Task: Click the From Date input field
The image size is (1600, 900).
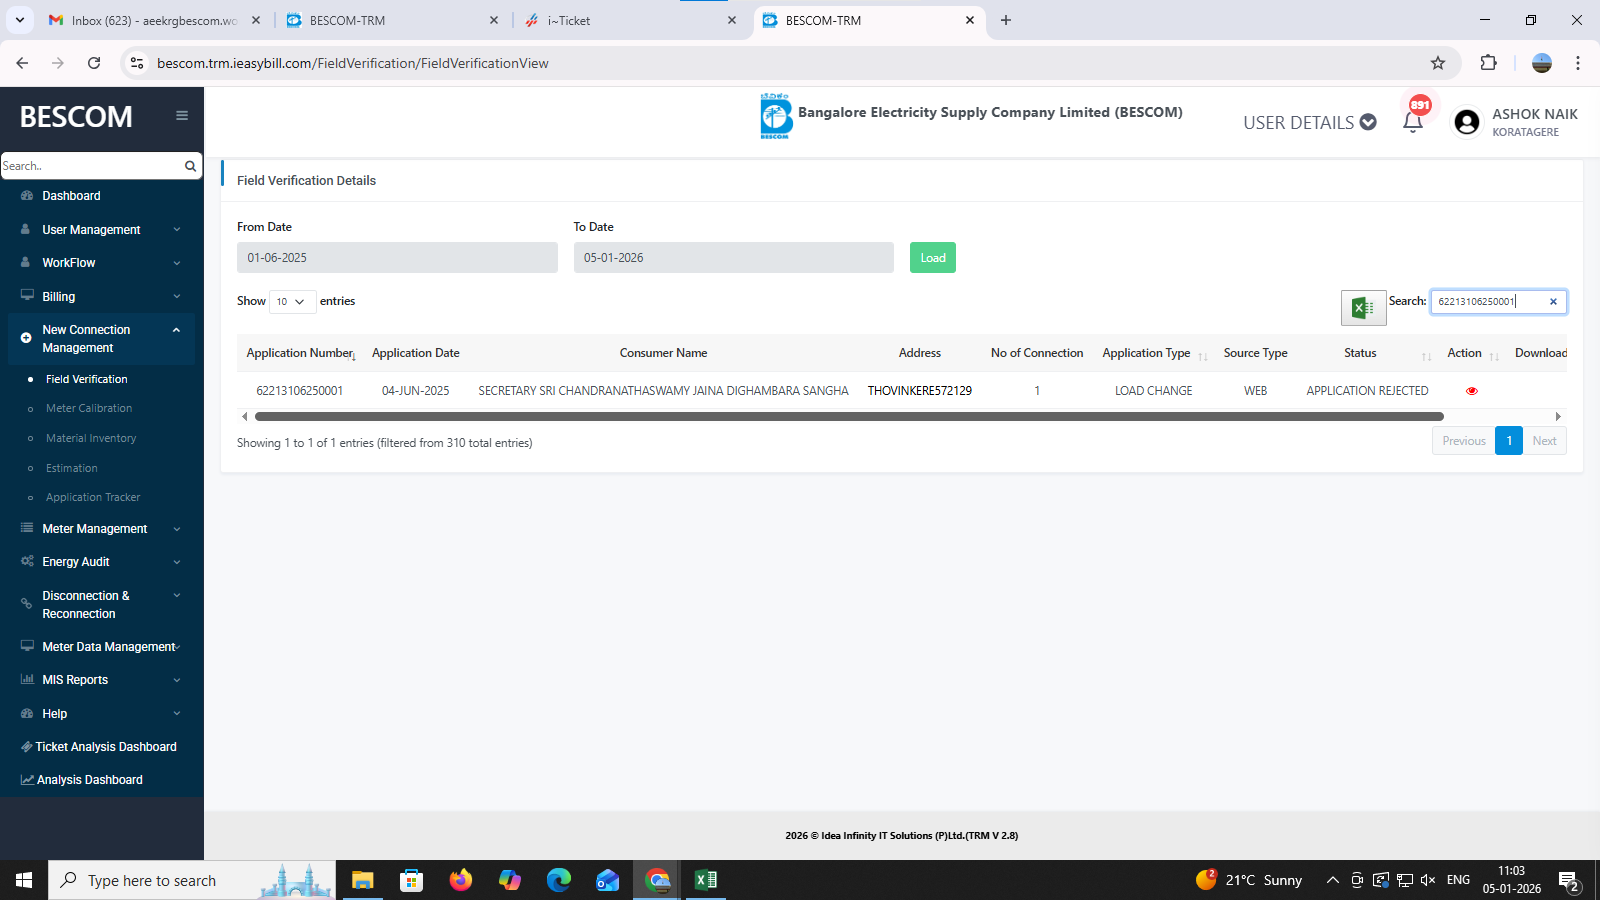Action: 397,258
